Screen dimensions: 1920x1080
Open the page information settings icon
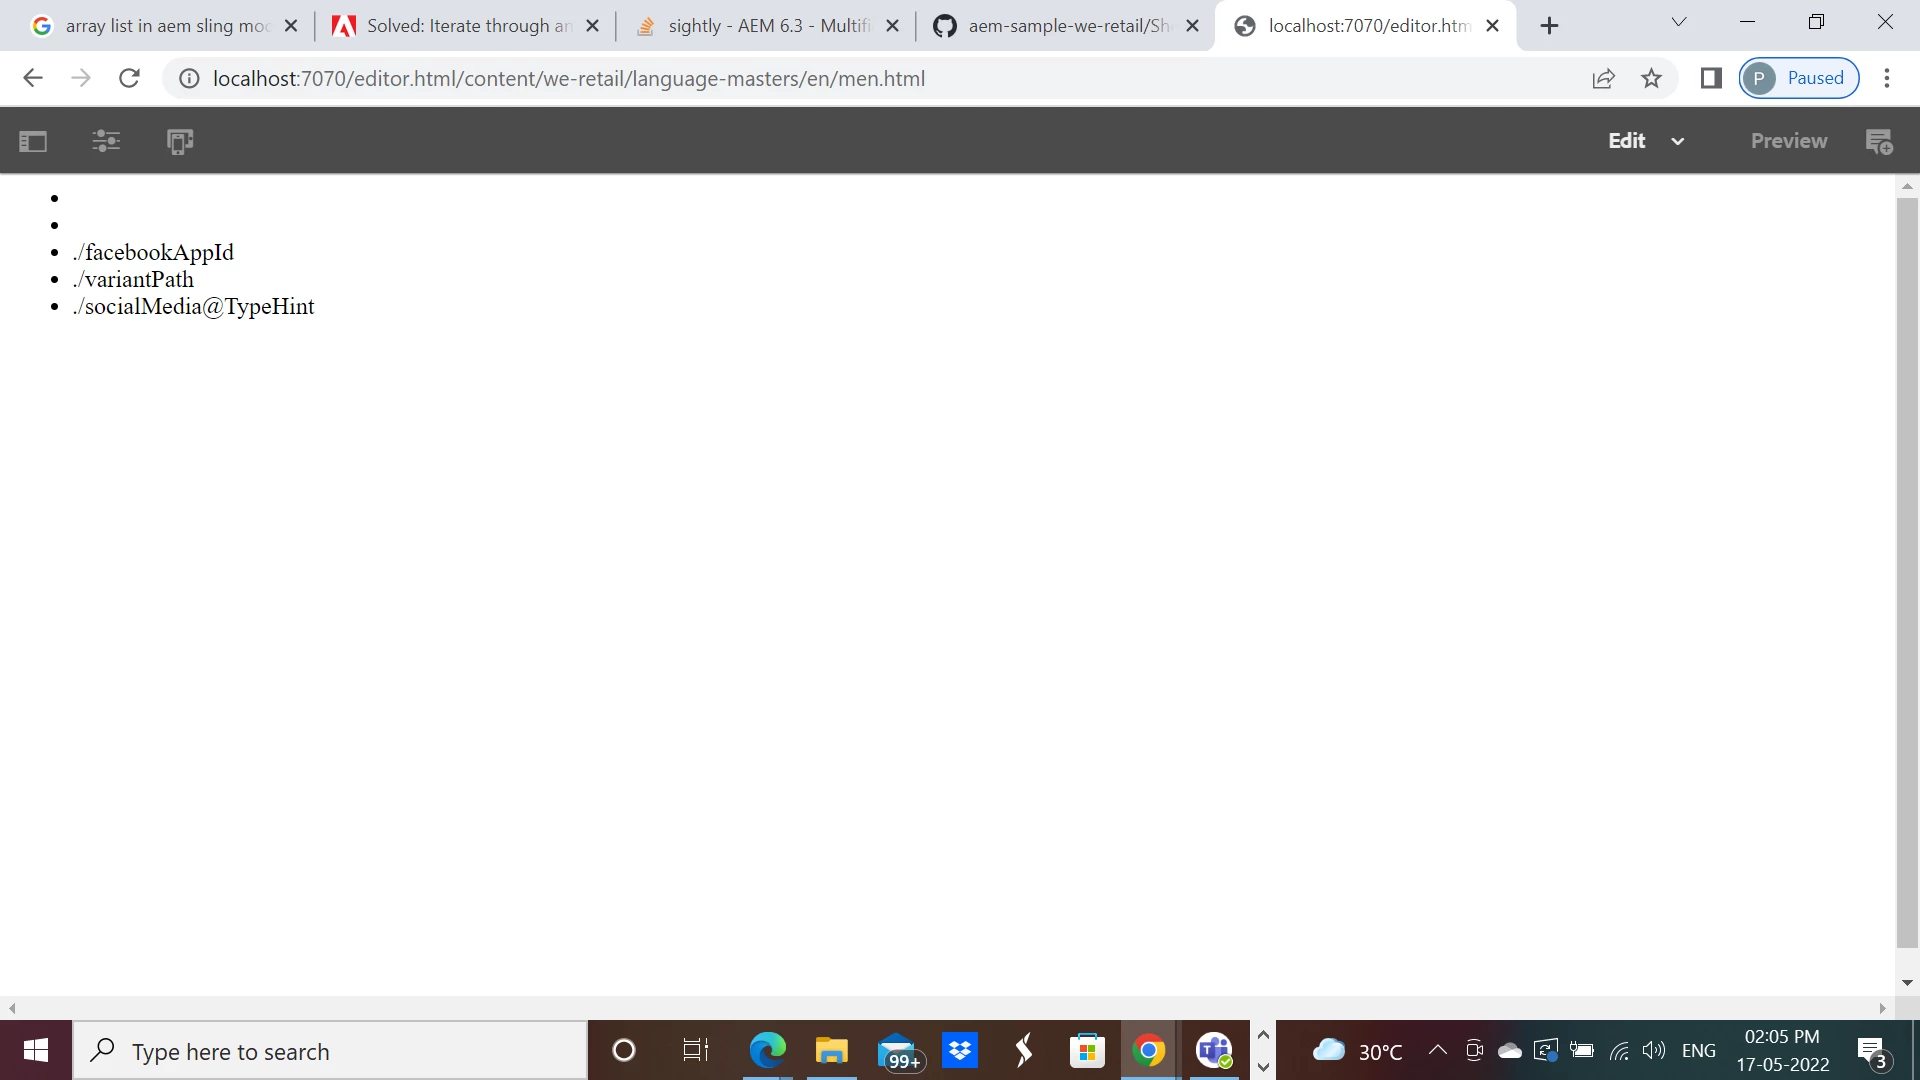106,141
